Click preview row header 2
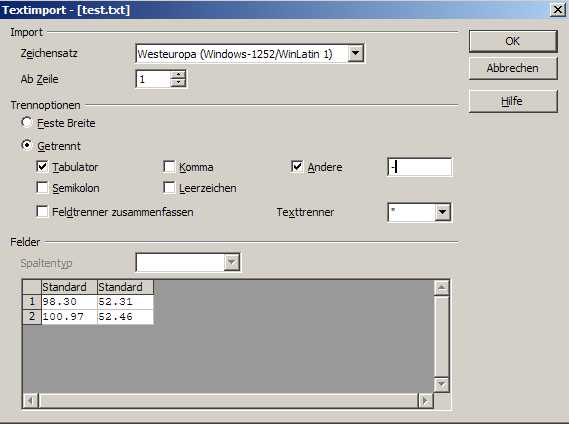The height and width of the screenshot is (424, 569). coord(32,317)
